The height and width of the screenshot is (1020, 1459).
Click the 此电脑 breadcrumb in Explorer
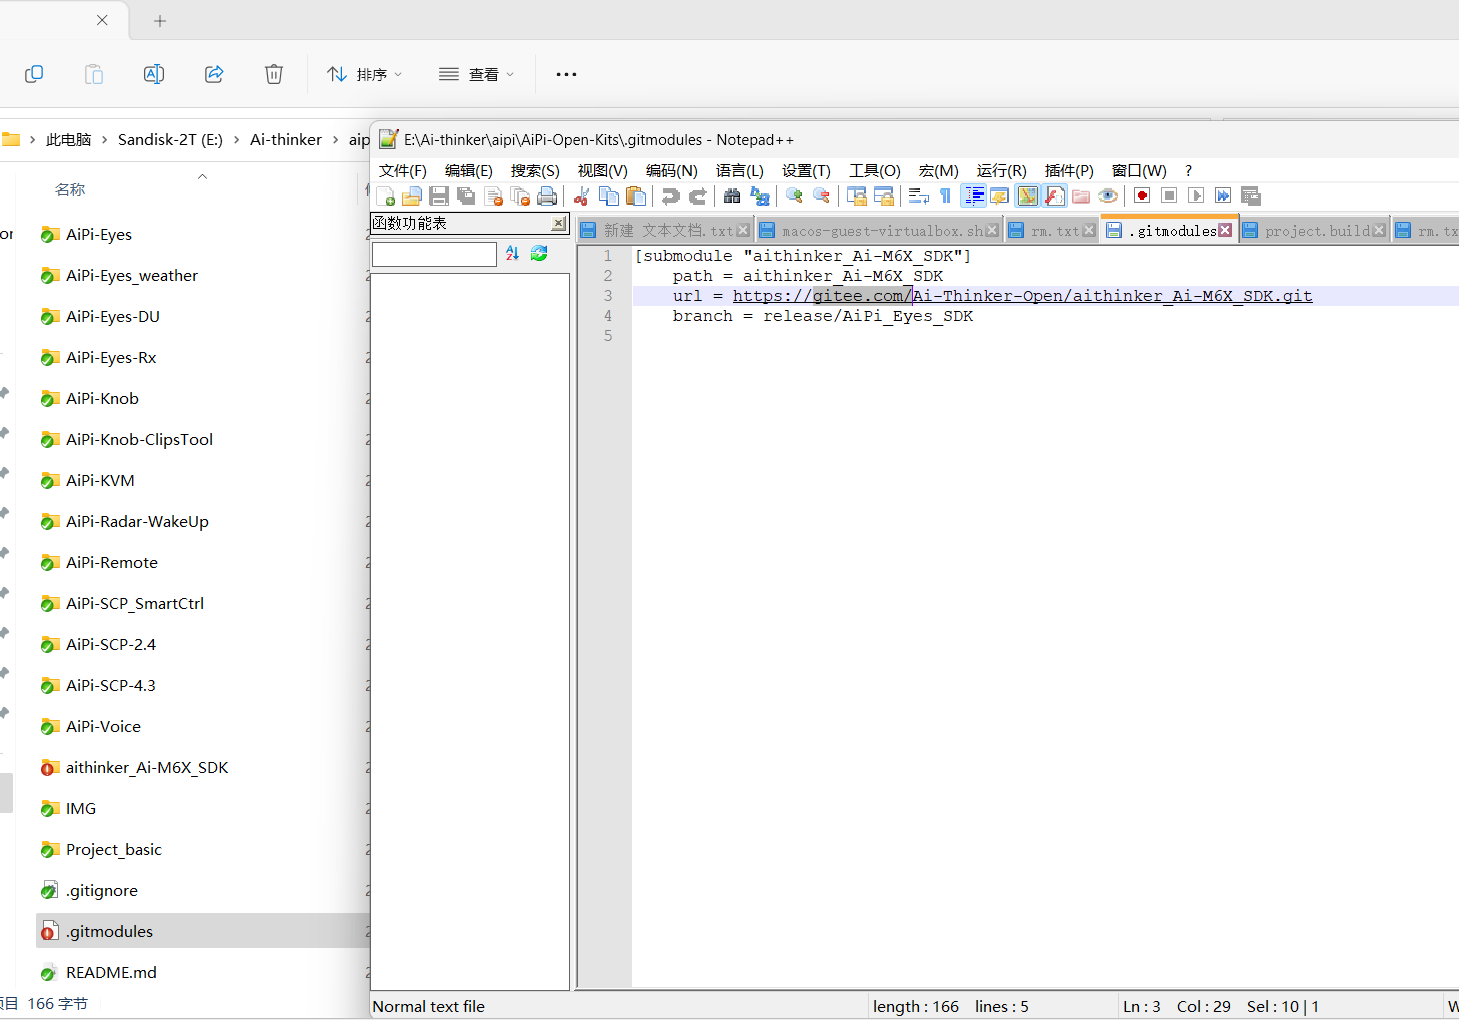click(68, 140)
